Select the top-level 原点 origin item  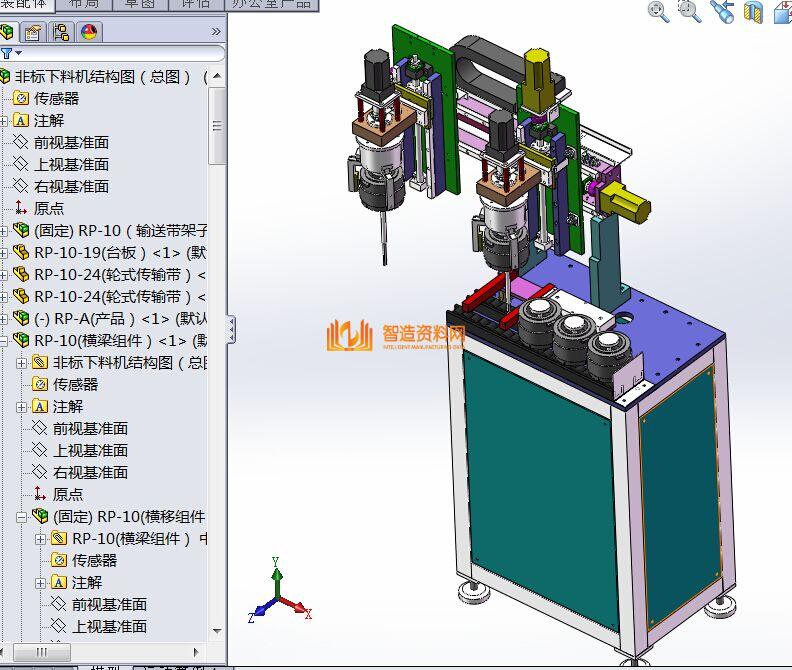coord(48,209)
